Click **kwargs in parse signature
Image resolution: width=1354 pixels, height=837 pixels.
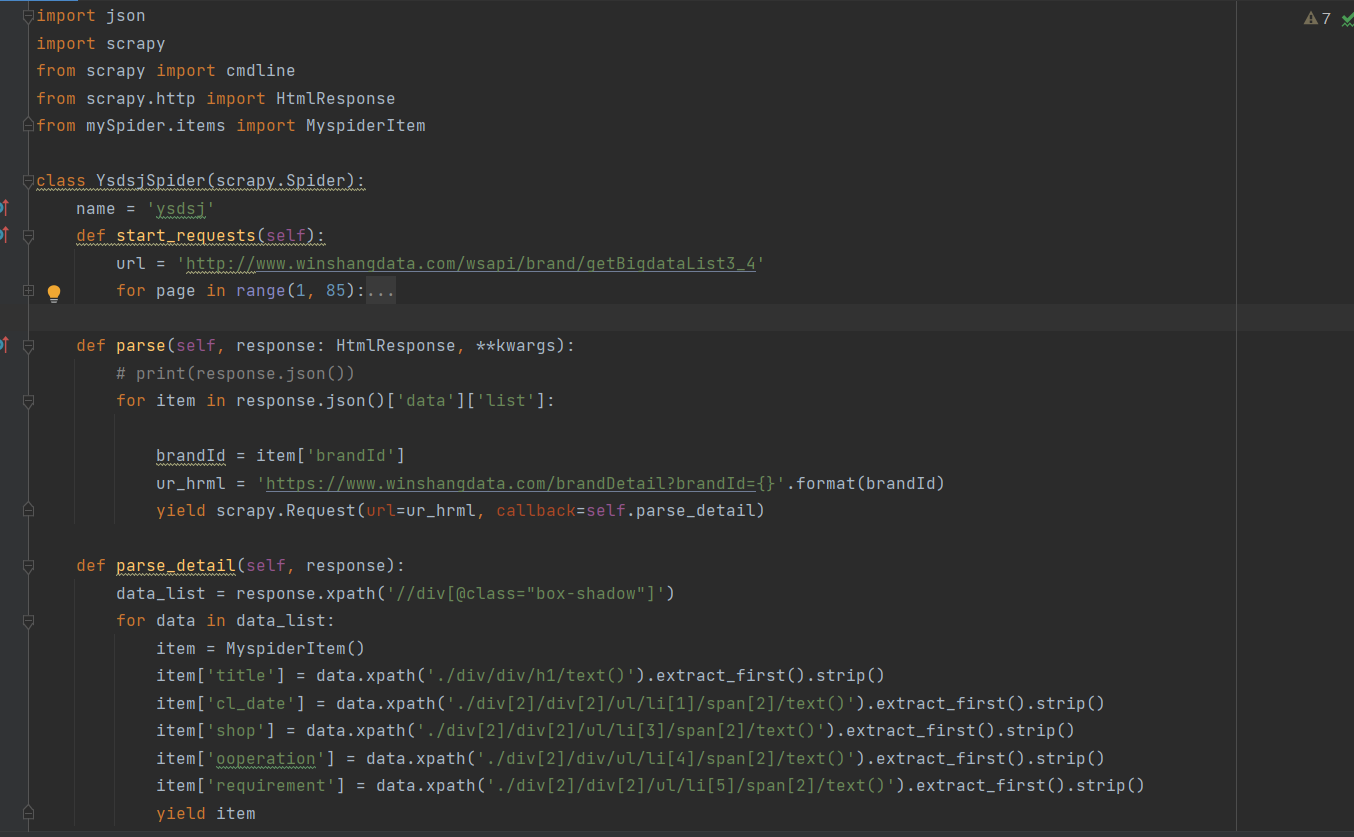[515, 346]
